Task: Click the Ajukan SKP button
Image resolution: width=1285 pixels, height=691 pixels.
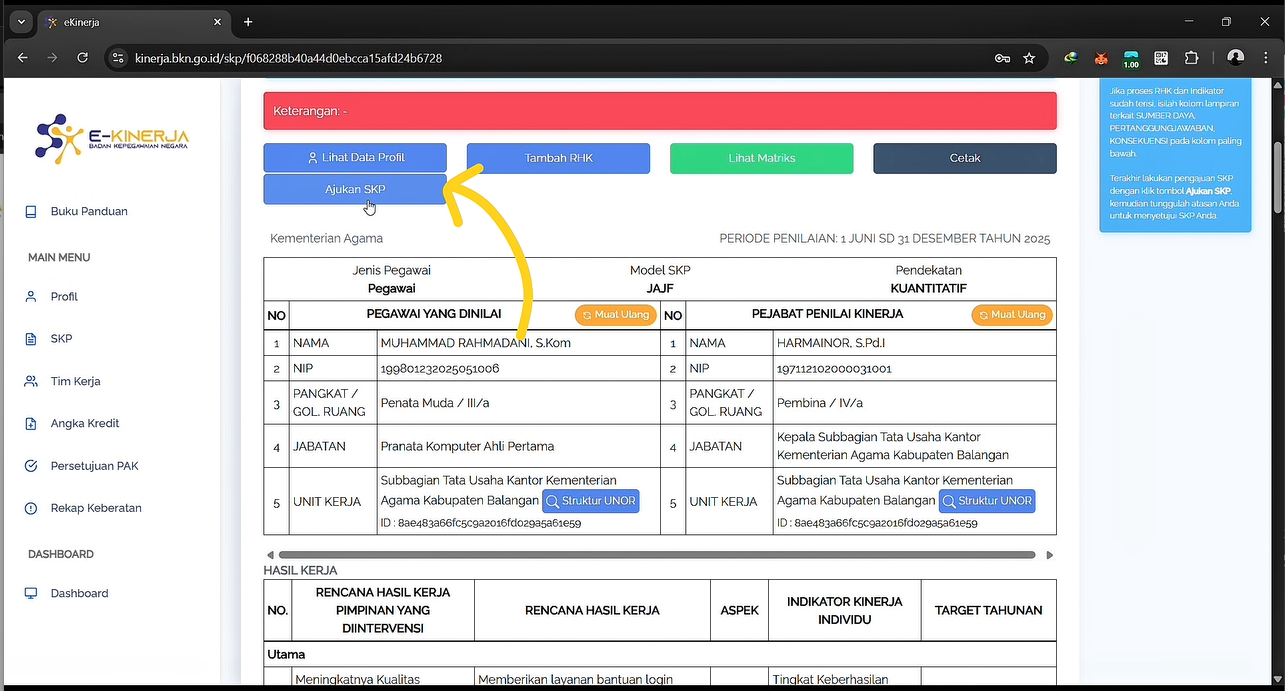Action: 355,189
